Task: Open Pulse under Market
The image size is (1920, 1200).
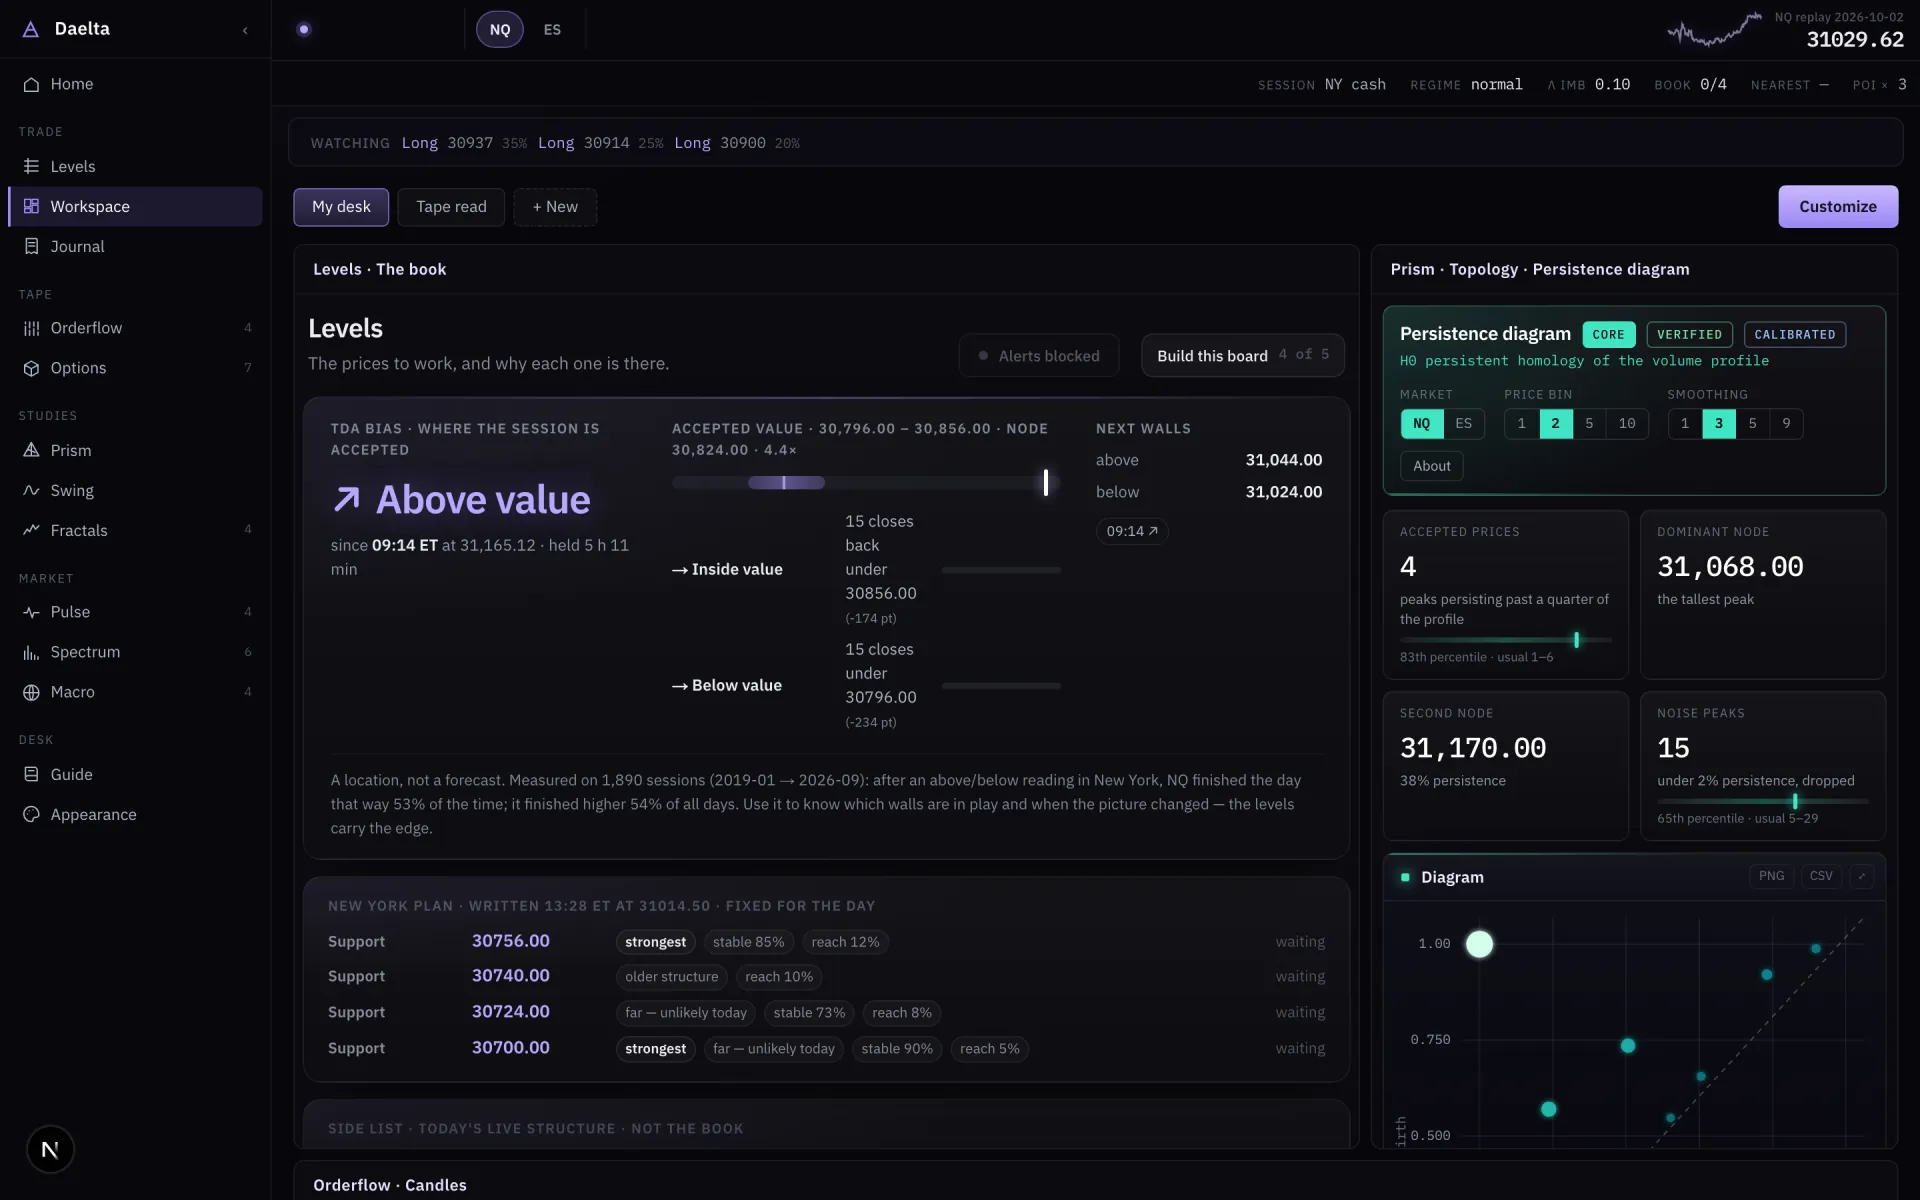Action: (135, 612)
